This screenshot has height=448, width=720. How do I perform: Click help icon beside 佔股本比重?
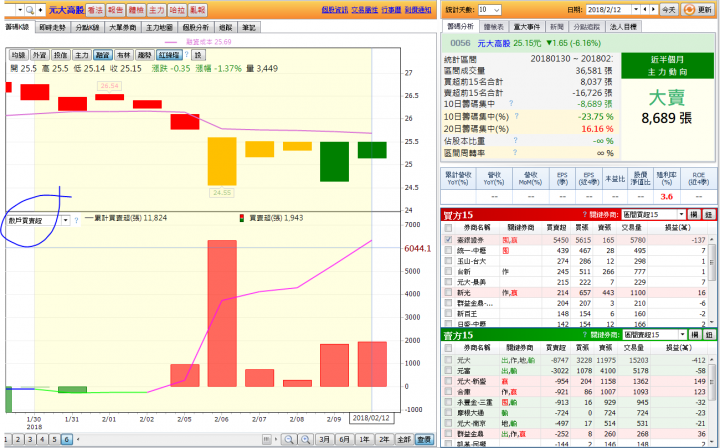coord(515,140)
